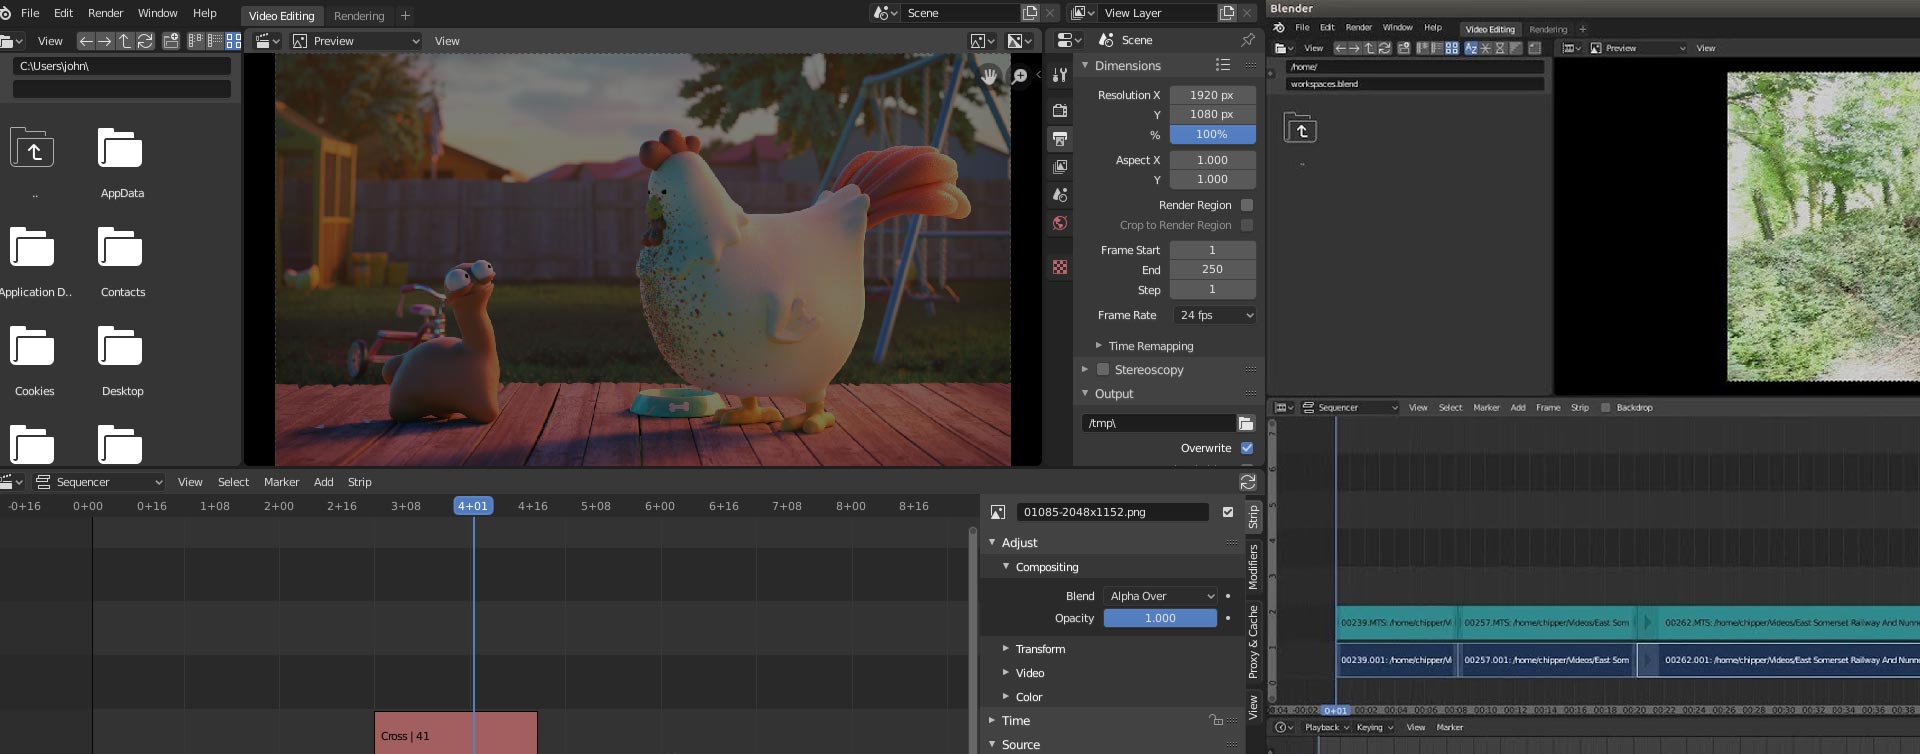Open Frame Rate 24 fps dropdown
This screenshot has width=1920, height=754.
pyautogui.click(x=1213, y=315)
